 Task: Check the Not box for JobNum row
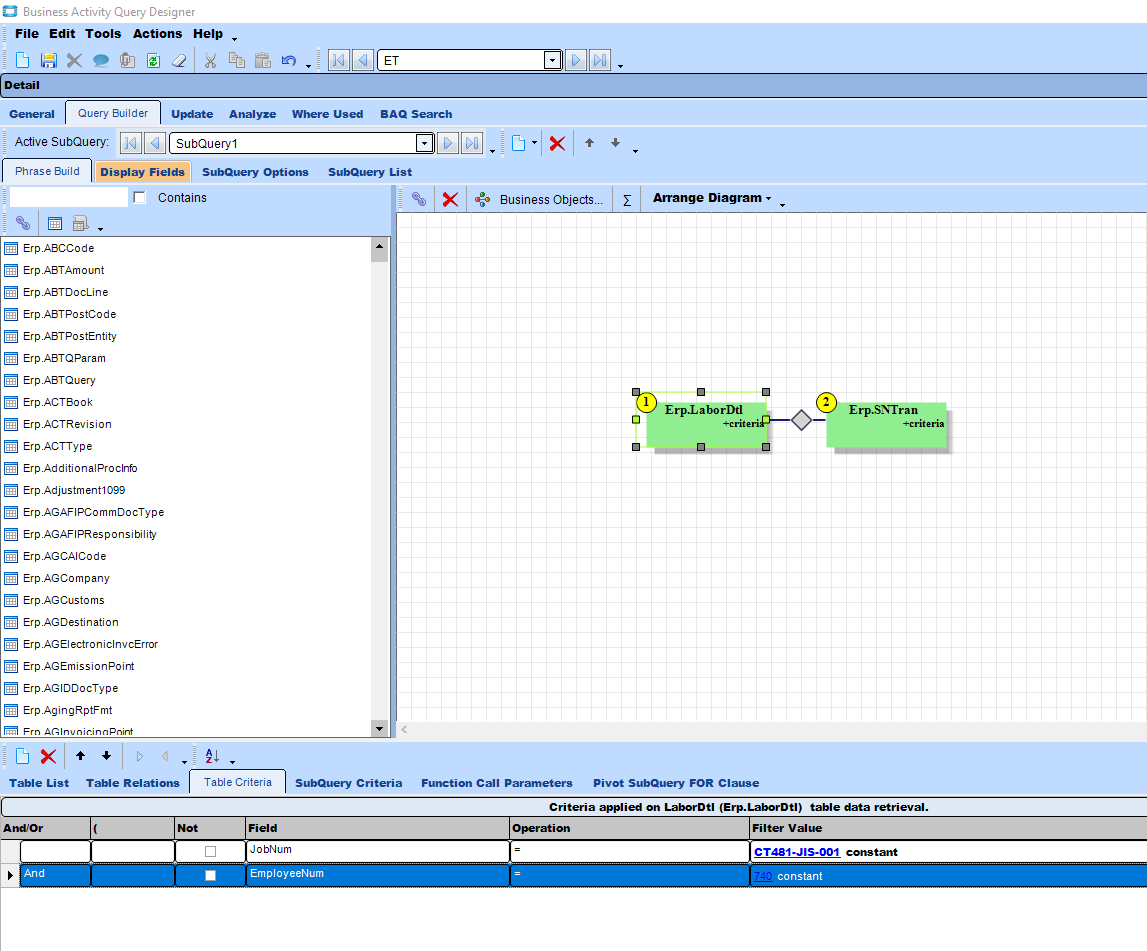[210, 851]
